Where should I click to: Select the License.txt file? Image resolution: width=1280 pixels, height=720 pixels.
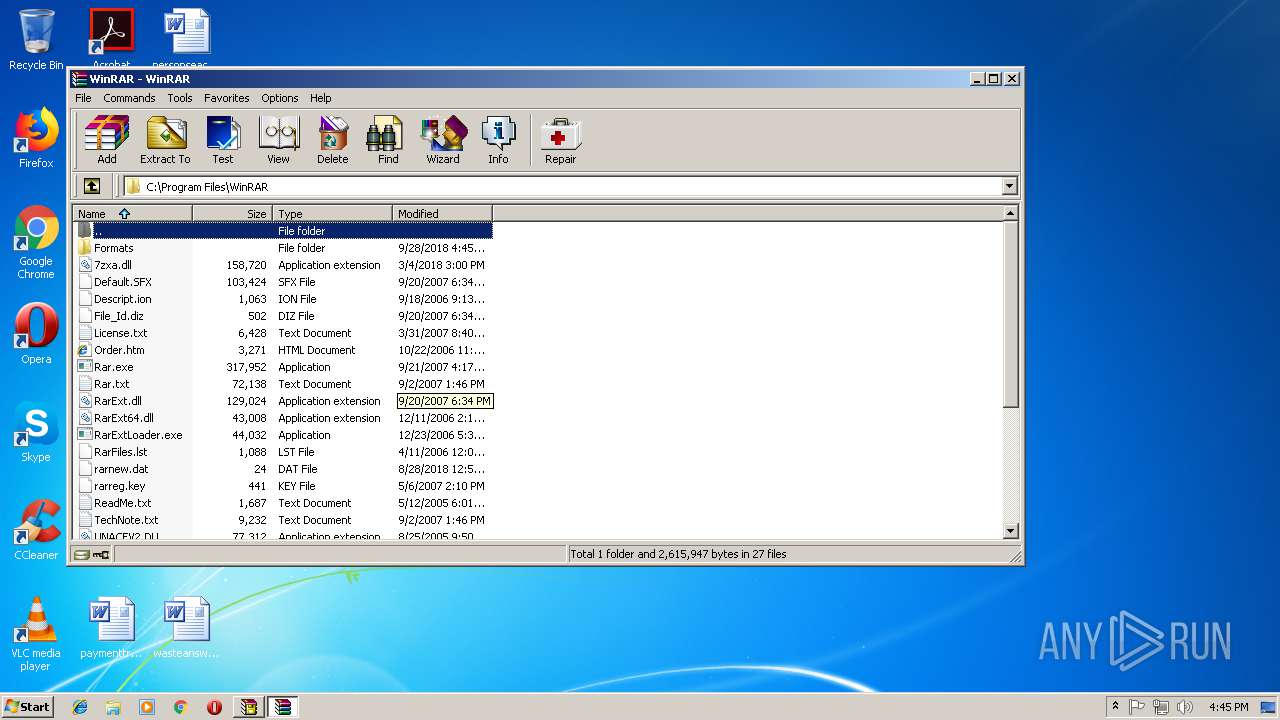click(285, 333)
